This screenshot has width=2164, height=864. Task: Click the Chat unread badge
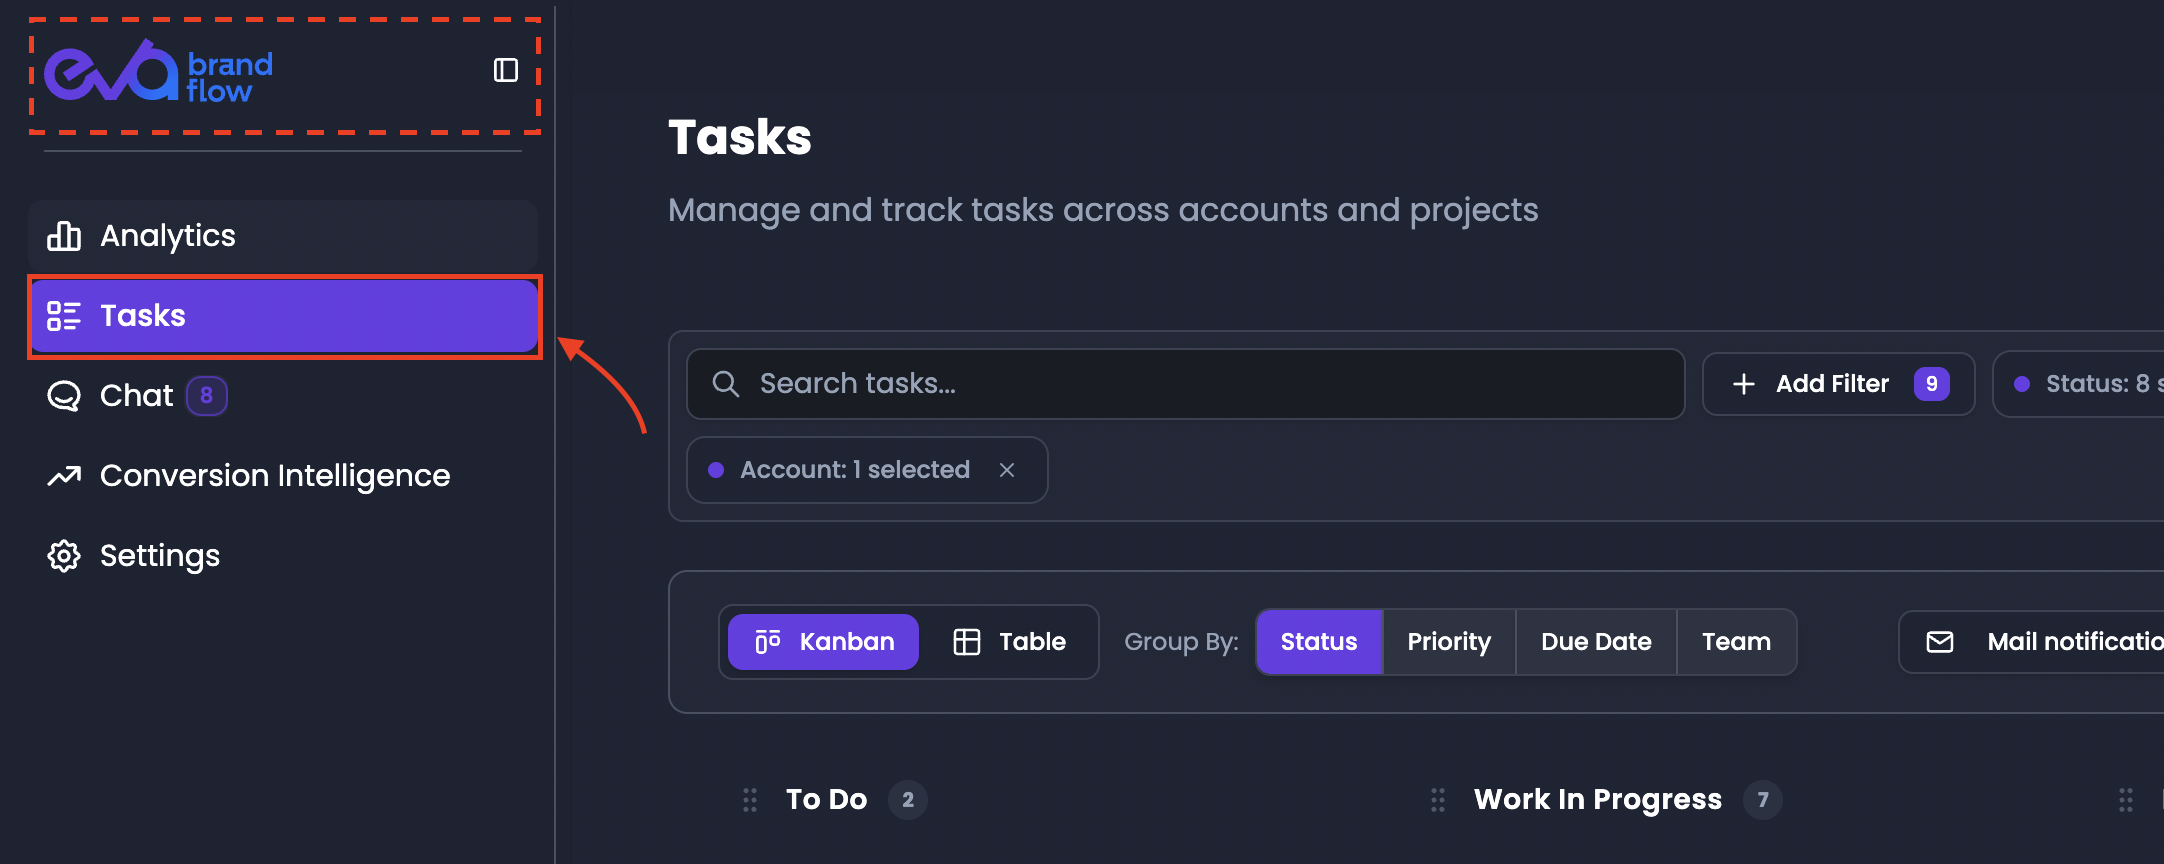pos(207,396)
